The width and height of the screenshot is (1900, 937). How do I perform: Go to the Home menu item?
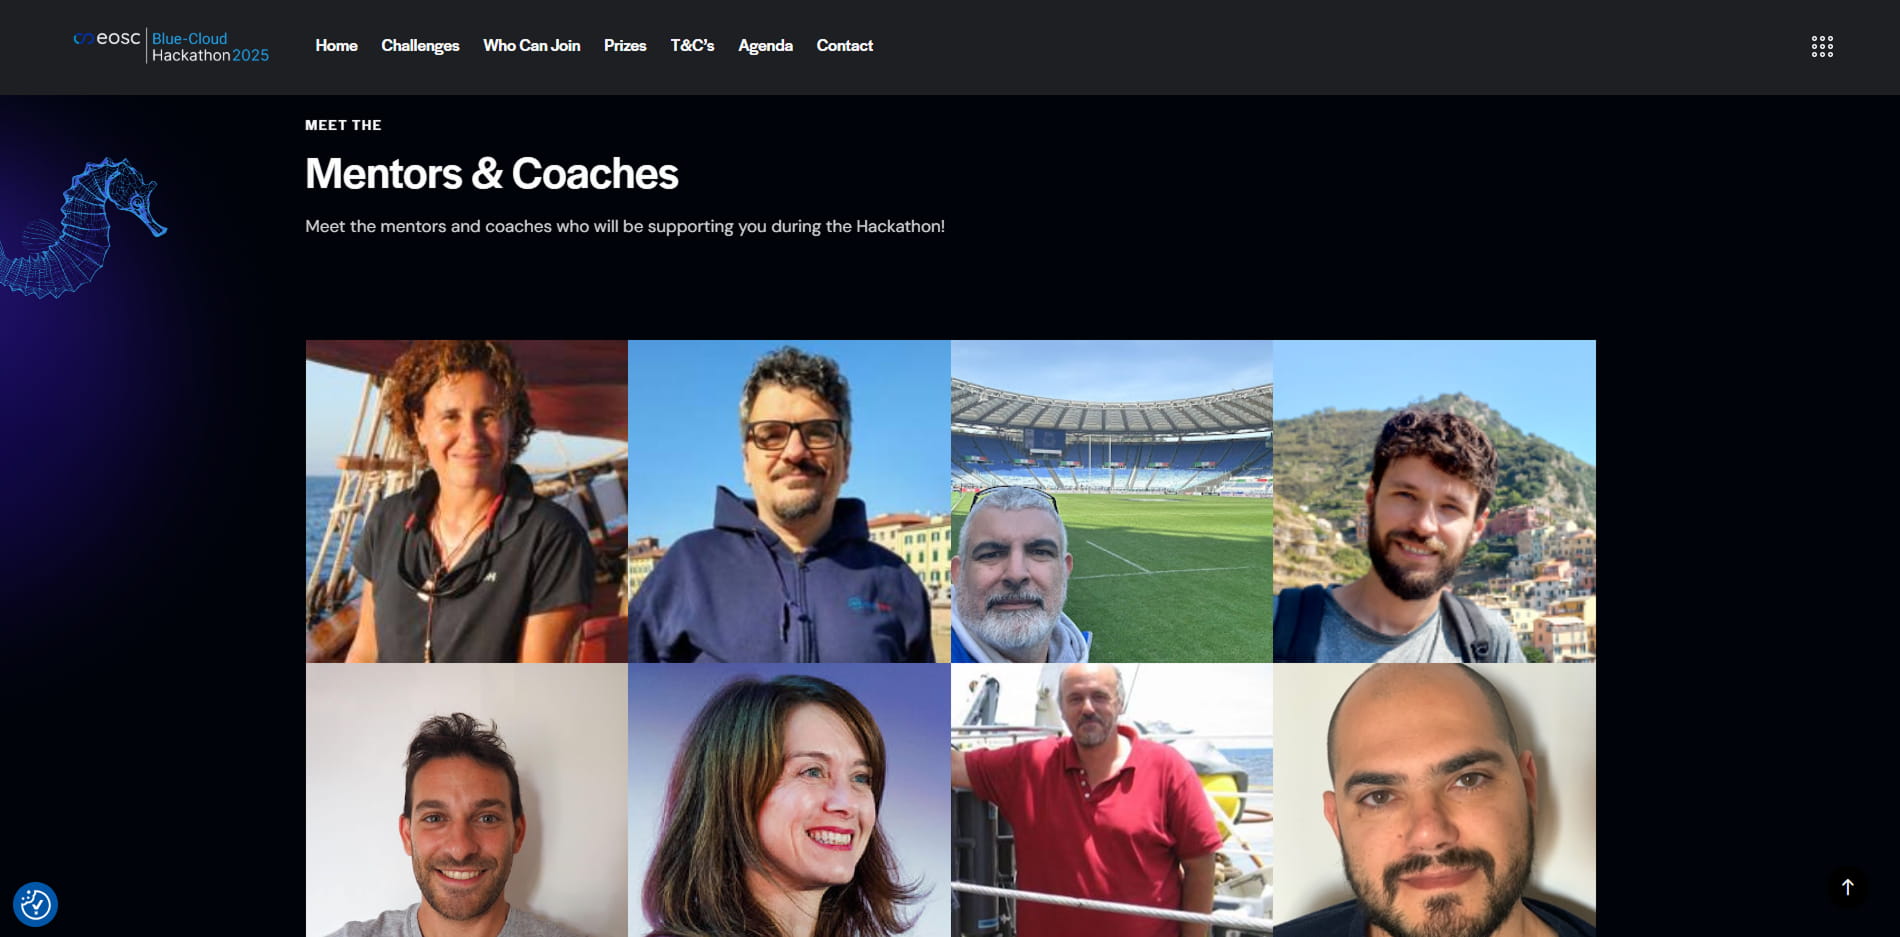336,46
